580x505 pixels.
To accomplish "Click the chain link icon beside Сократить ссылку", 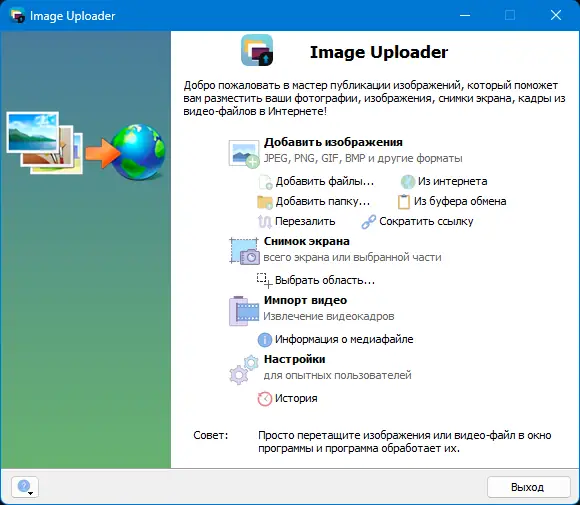I will click(368, 222).
